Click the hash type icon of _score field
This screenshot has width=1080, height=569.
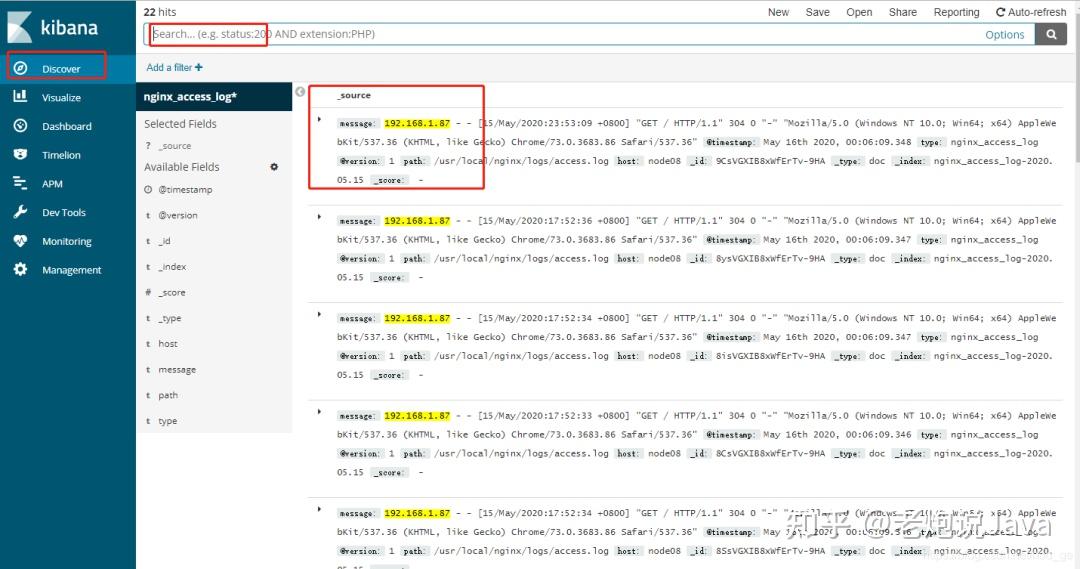click(x=148, y=292)
